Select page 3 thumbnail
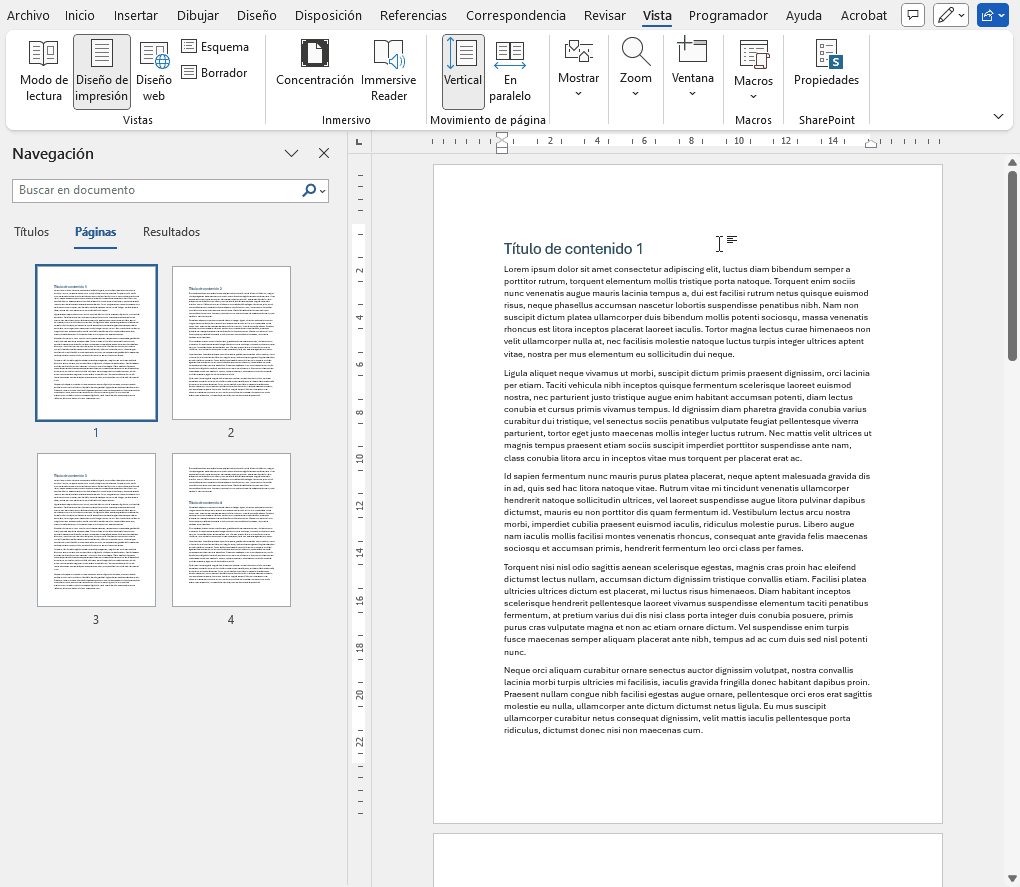Image resolution: width=1020 pixels, height=887 pixels. pos(96,530)
